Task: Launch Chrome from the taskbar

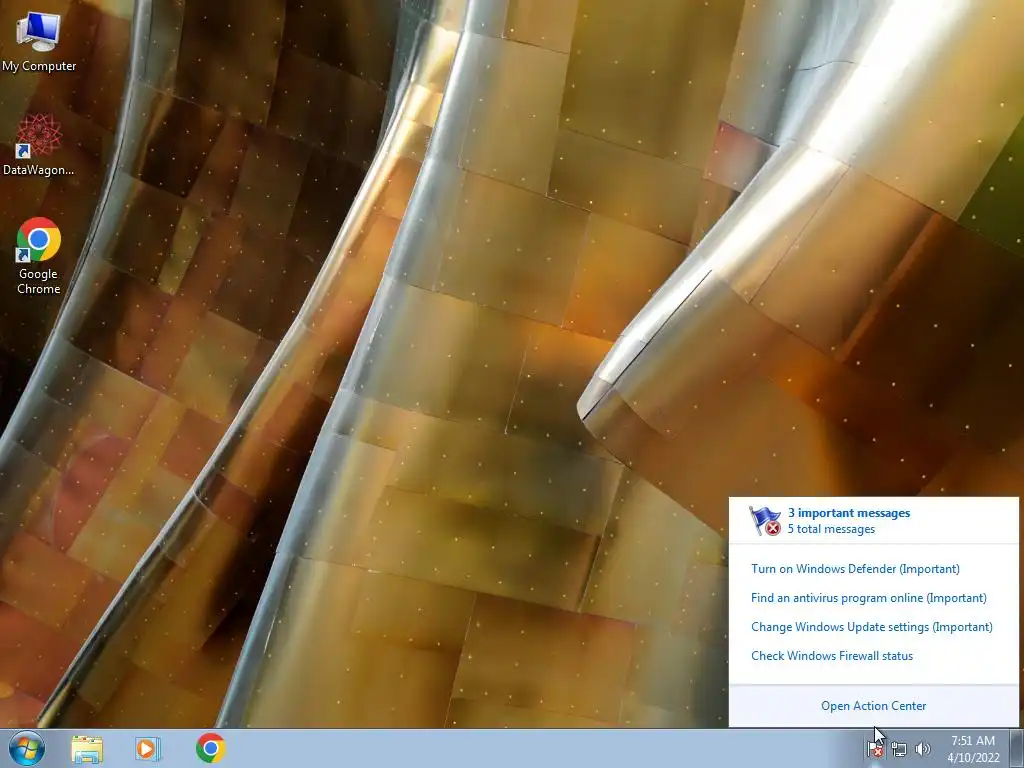Action: tap(210, 748)
